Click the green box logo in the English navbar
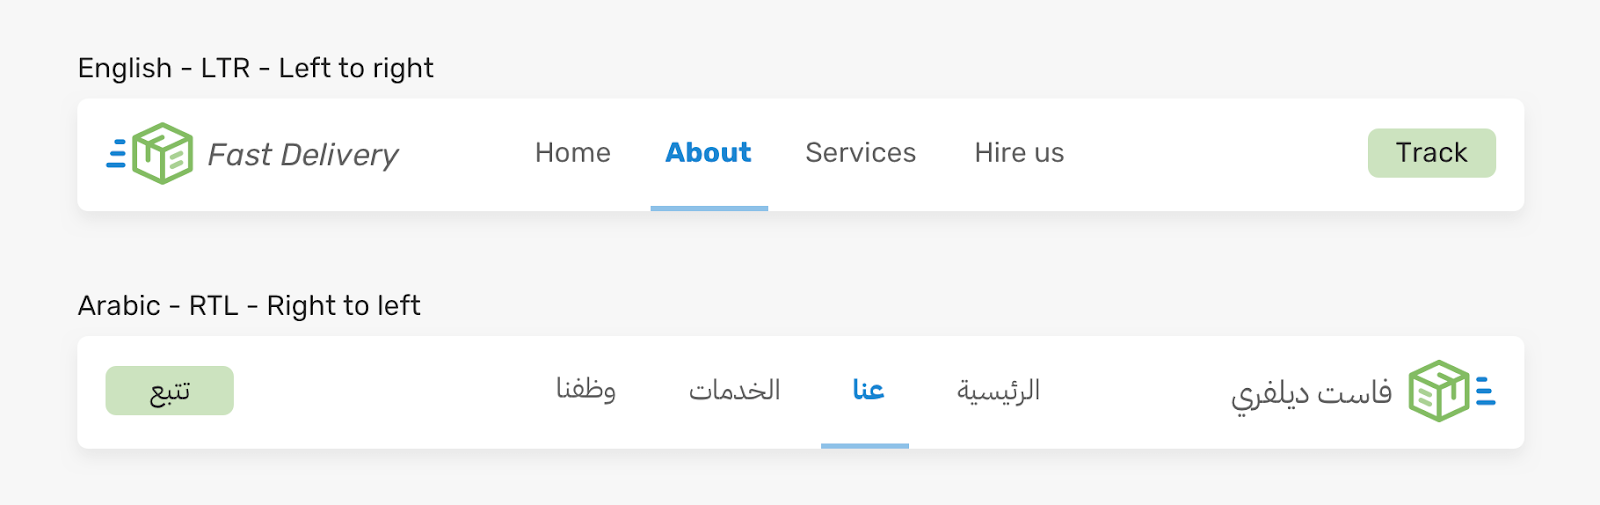1600x505 pixels. click(x=162, y=153)
